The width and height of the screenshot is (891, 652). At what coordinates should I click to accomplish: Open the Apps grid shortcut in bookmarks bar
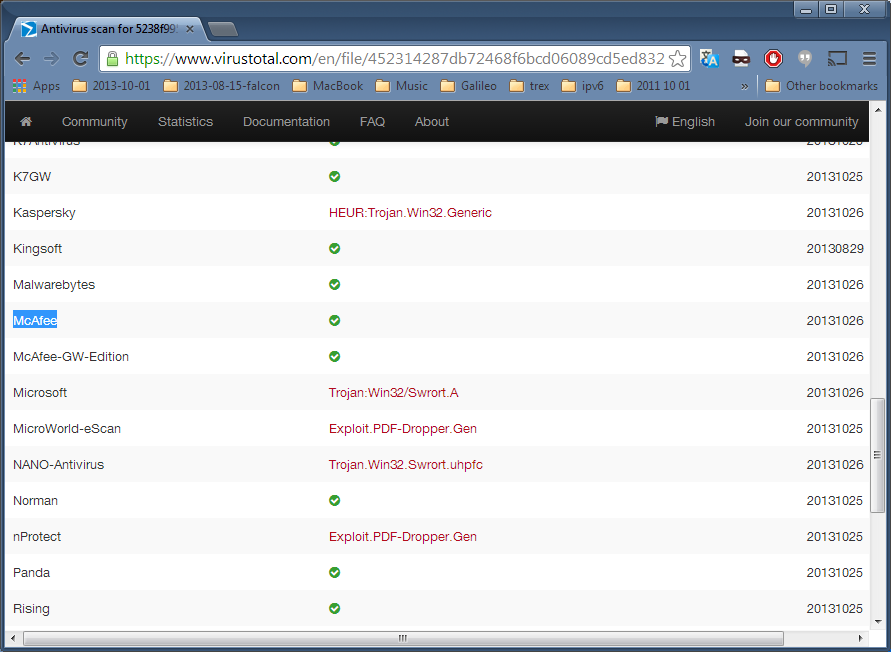click(36, 86)
